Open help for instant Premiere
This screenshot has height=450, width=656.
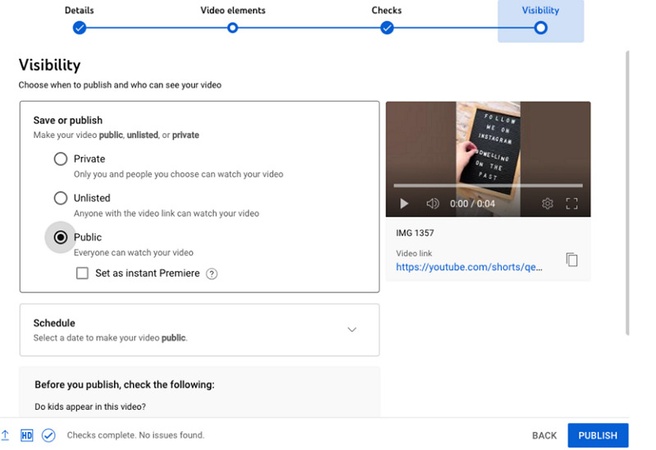pos(212,274)
